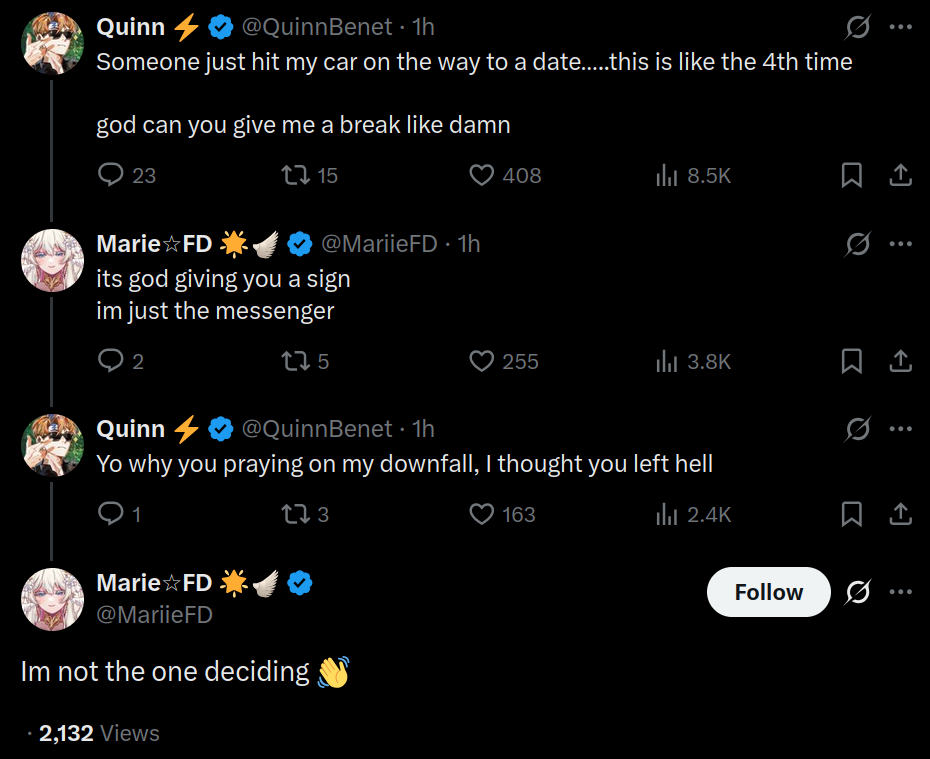Like Marie's "god giving you a sign" reply
Screen dimensions: 930x759
pyautogui.click(x=482, y=361)
